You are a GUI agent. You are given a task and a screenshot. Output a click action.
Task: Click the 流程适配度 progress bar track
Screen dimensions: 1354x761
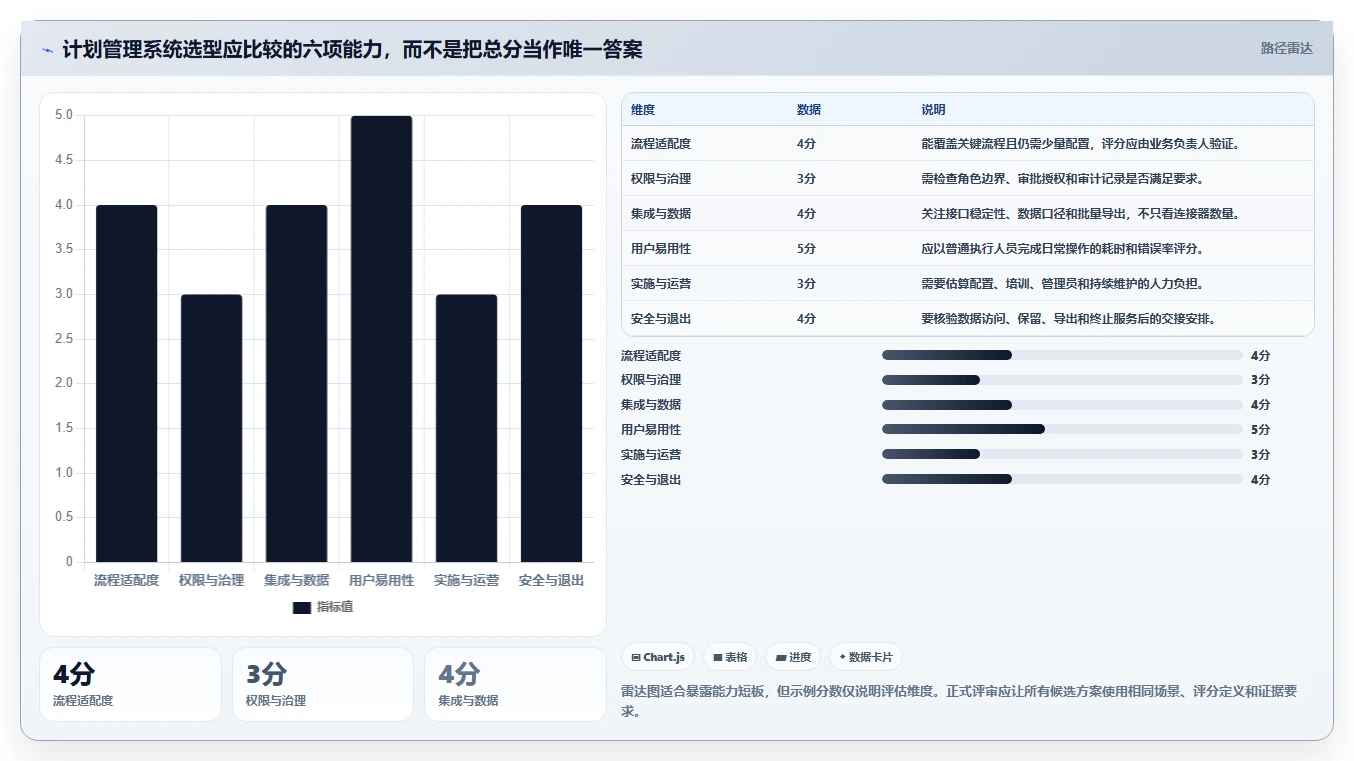(x=1062, y=355)
